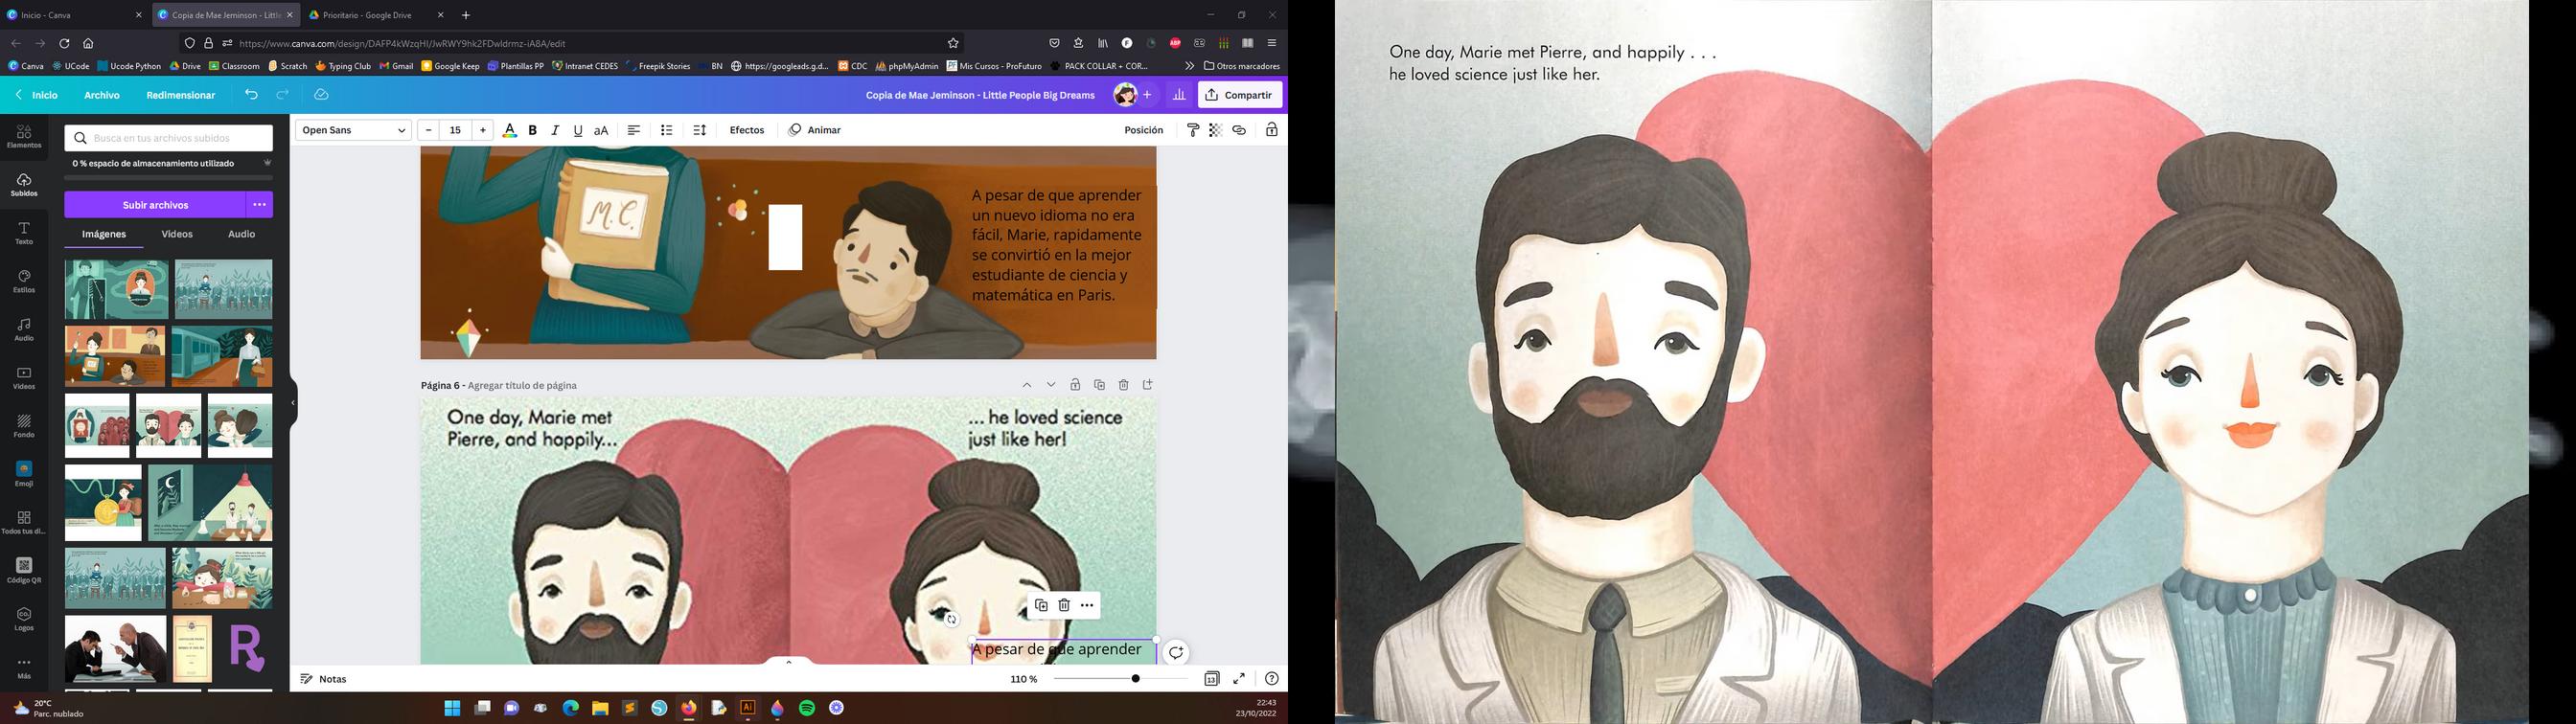The width and height of the screenshot is (2576, 724).
Task: Open more options on floating element toolbar
Action: (x=1087, y=605)
